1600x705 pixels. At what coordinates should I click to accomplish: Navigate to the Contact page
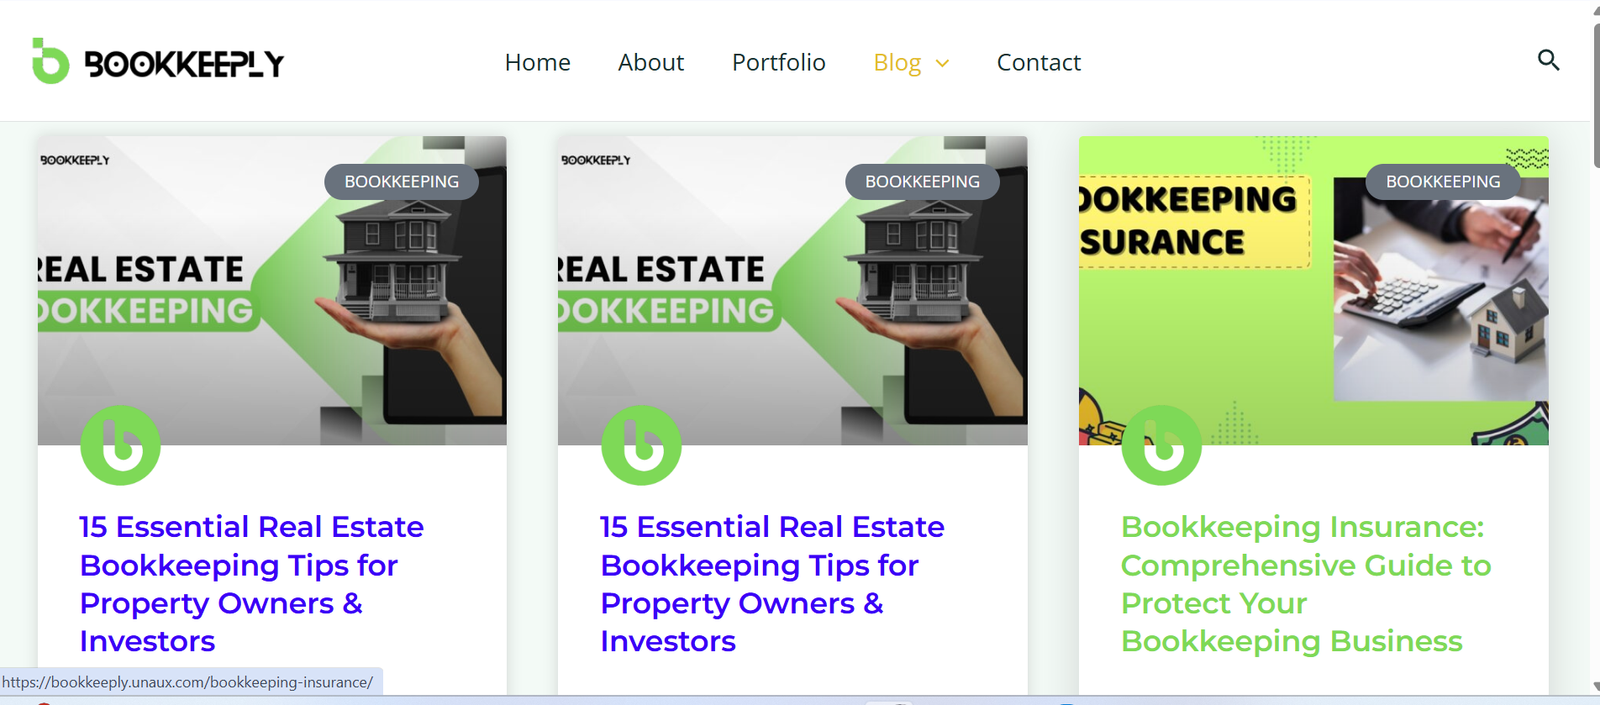tap(1038, 62)
